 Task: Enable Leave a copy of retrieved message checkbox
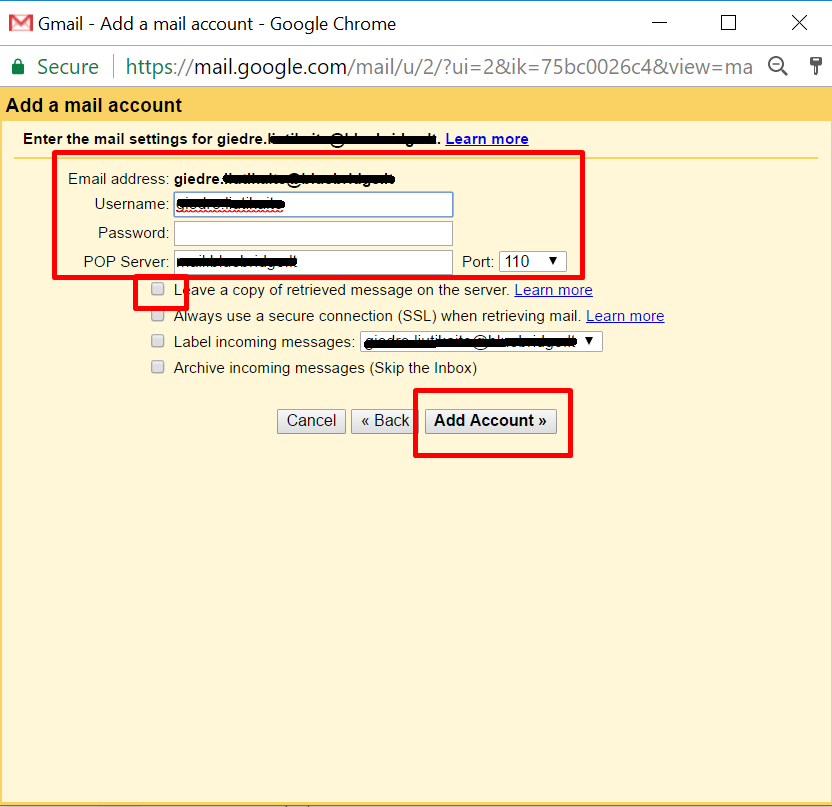click(x=158, y=289)
